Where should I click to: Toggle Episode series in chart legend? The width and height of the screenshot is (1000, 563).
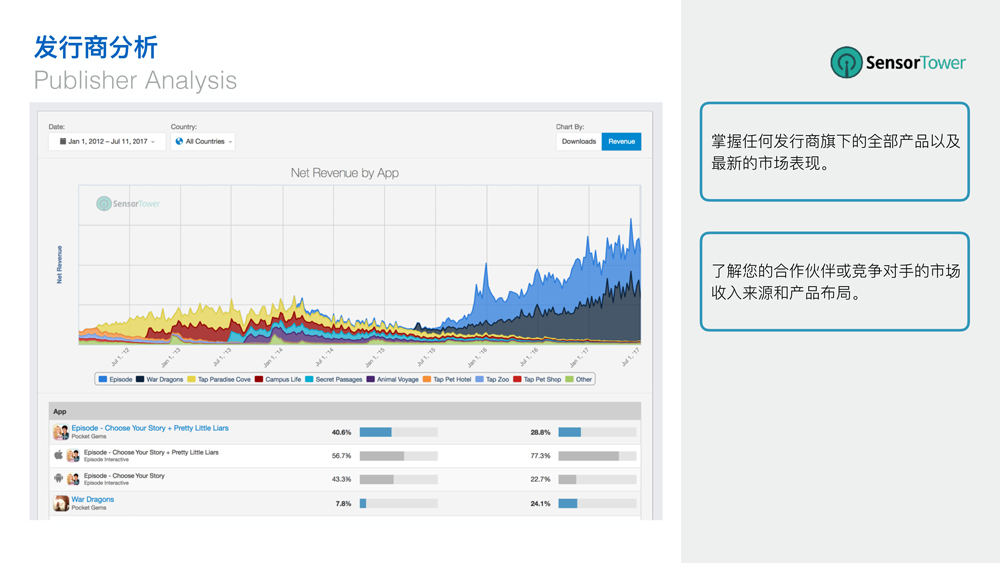[115, 380]
